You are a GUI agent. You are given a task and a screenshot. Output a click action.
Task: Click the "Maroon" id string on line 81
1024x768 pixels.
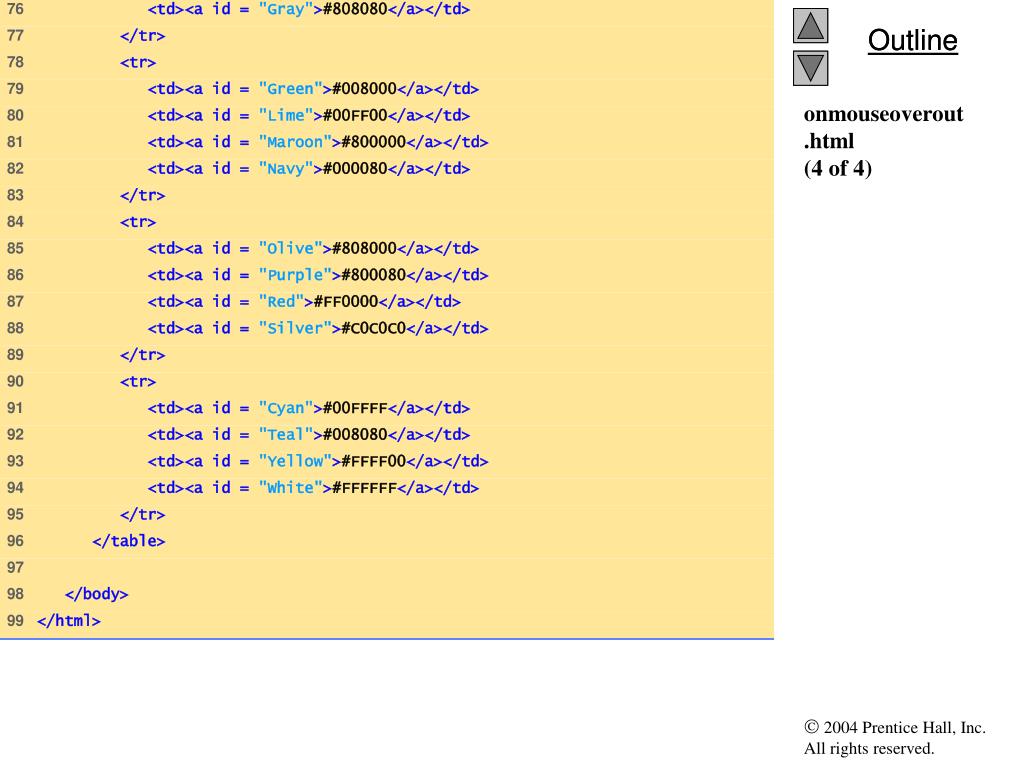click(x=295, y=142)
